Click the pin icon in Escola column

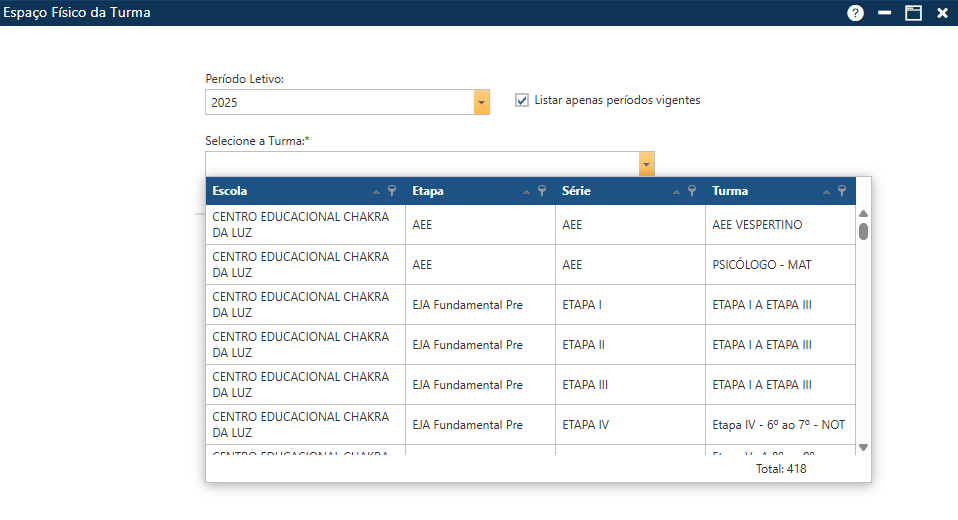392,191
